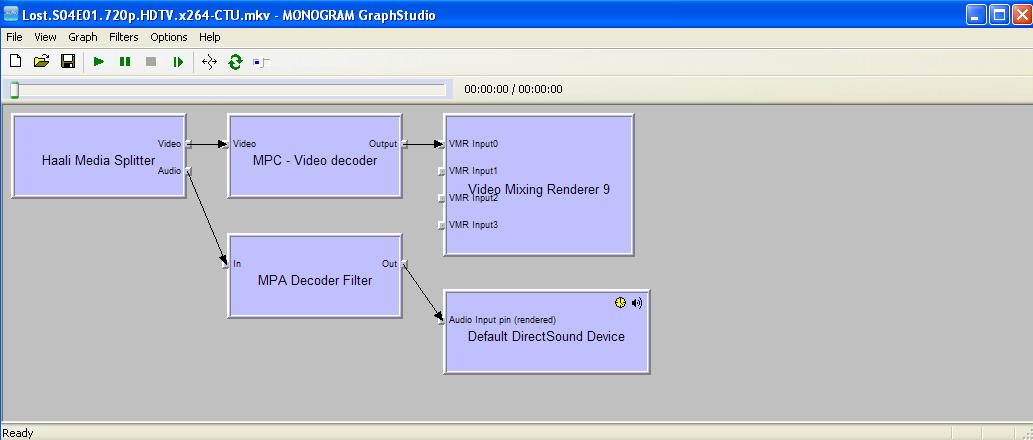Click the seek bar slider handle
The image size is (1033, 440).
14,90
